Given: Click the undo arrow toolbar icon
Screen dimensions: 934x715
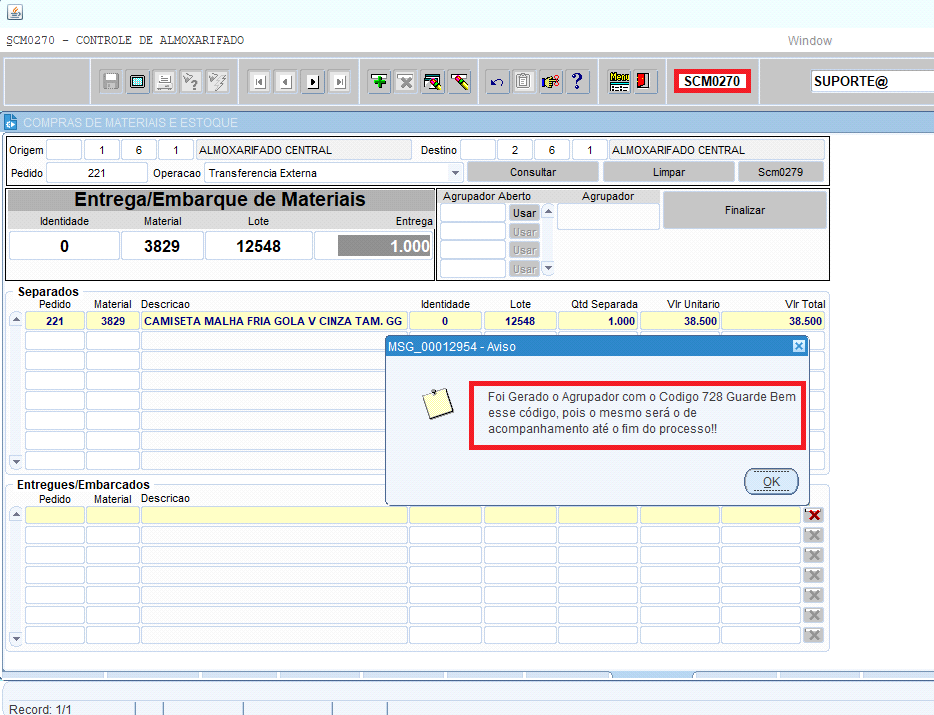Looking at the screenshot, I should pyautogui.click(x=496, y=82).
